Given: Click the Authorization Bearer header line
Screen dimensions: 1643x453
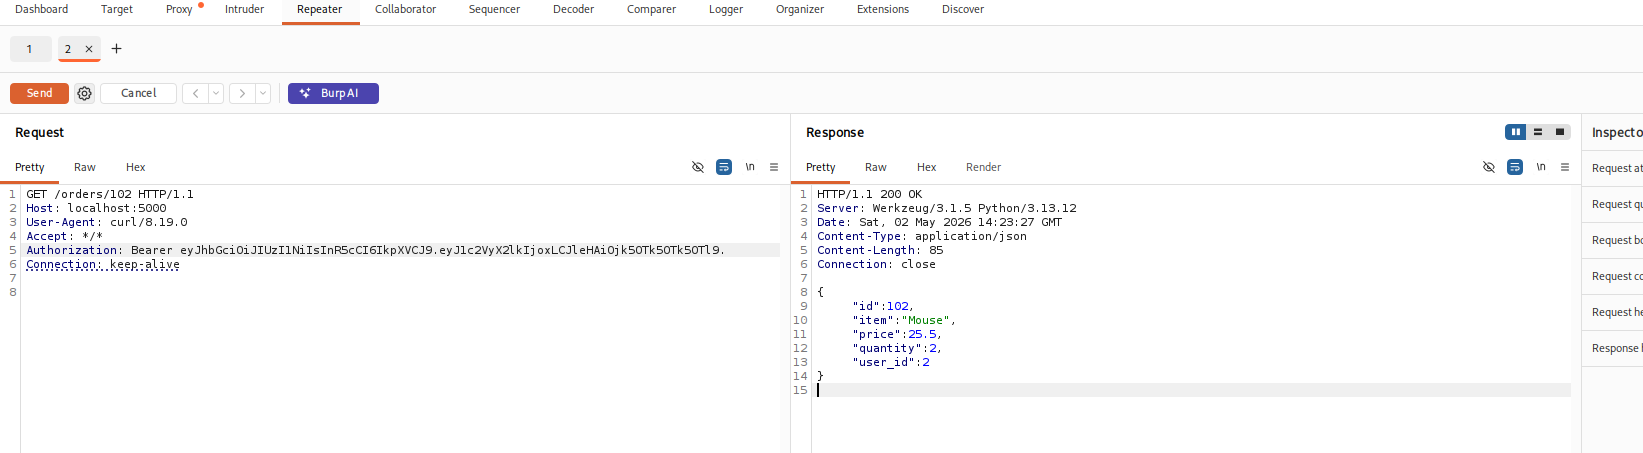Looking at the screenshot, I should 376,250.
